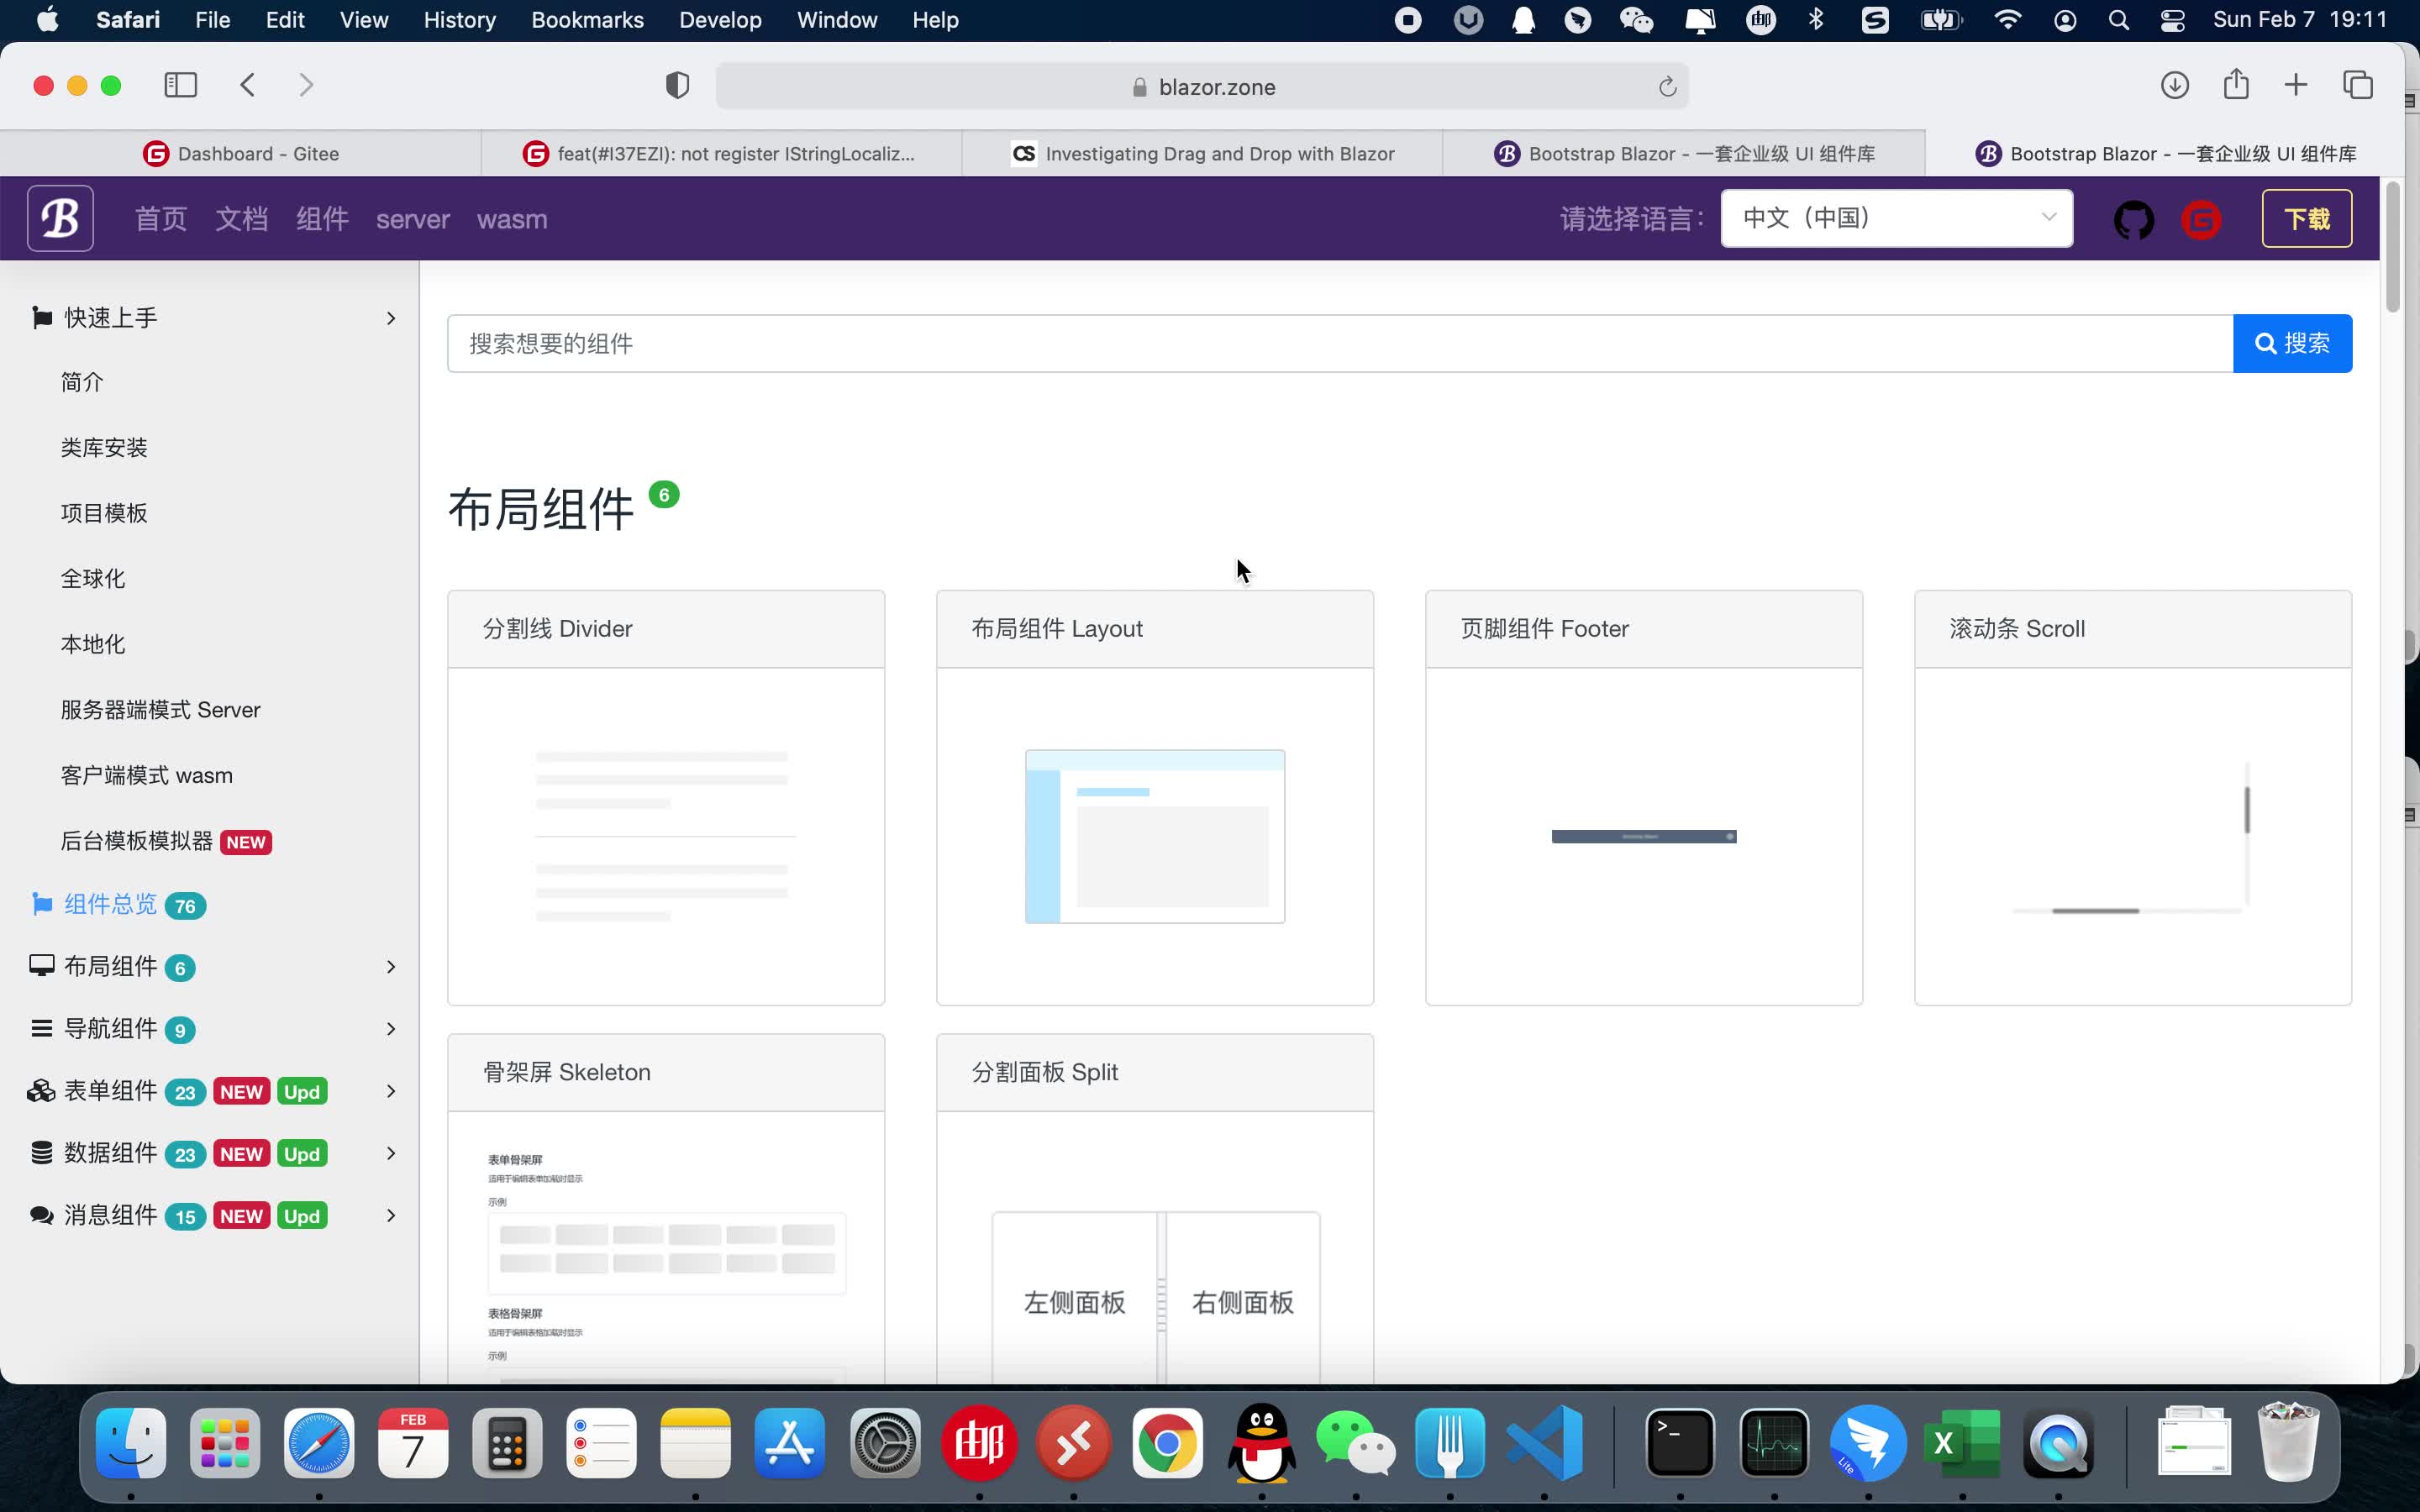
Task: Open the Safari share icon
Action: (2235, 85)
